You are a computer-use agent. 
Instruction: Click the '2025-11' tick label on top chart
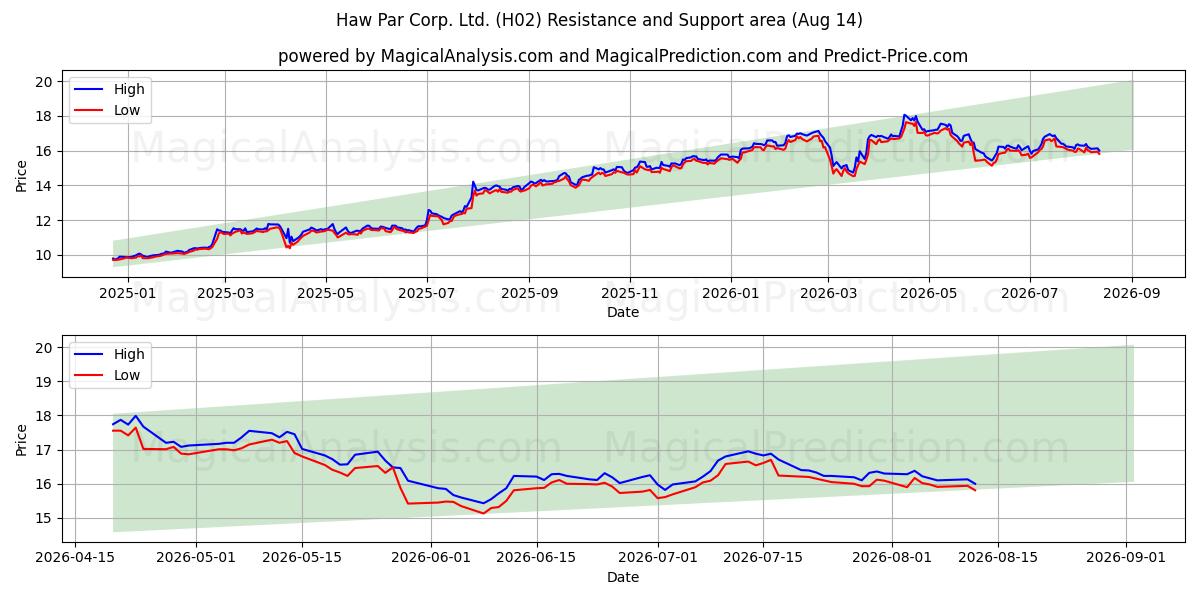click(630, 293)
